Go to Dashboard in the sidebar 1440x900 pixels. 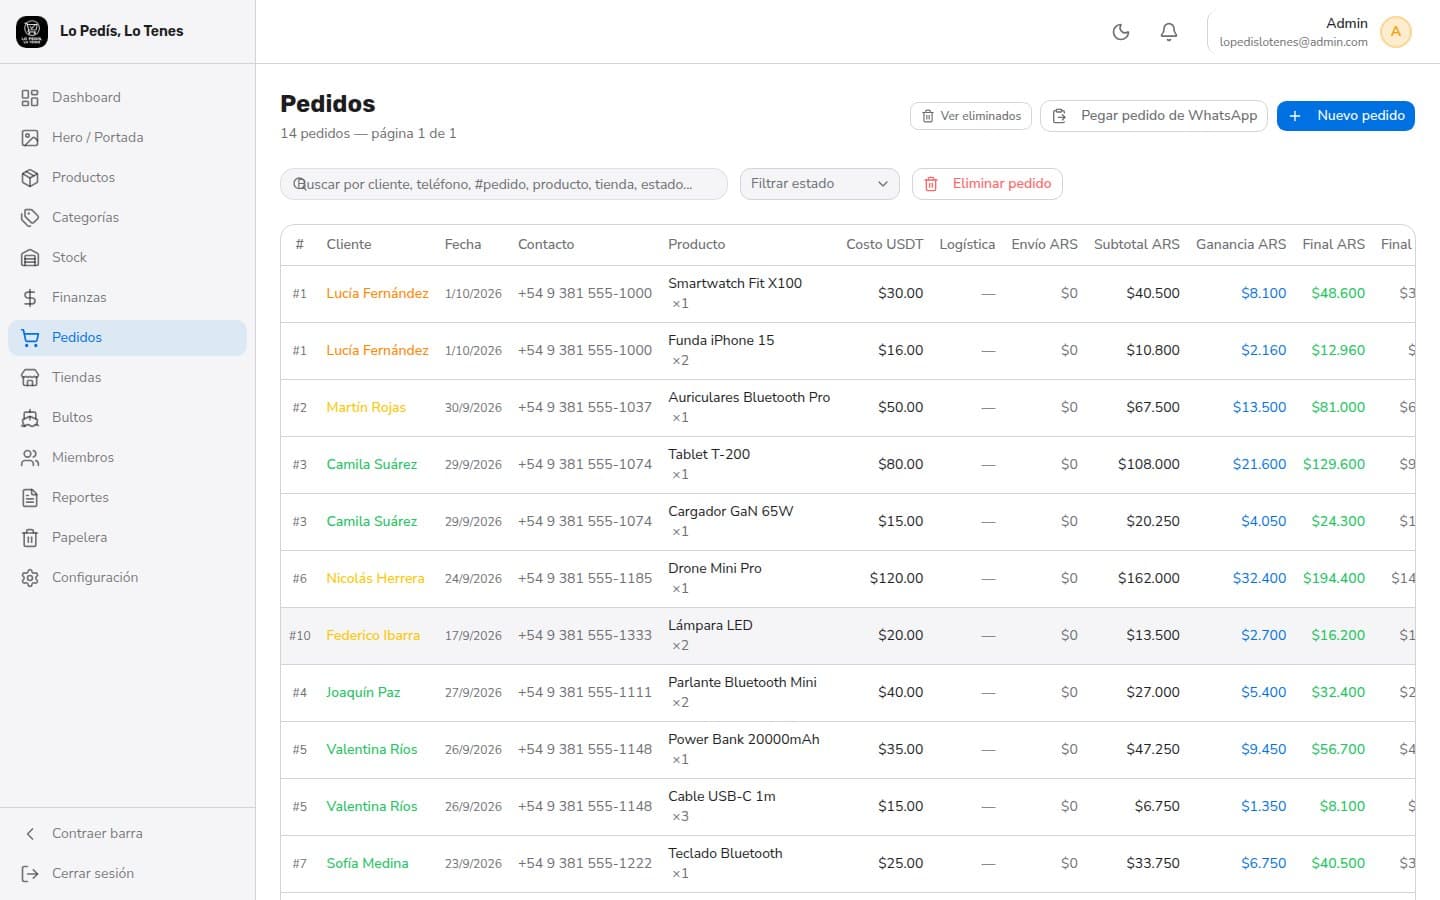pos(128,97)
